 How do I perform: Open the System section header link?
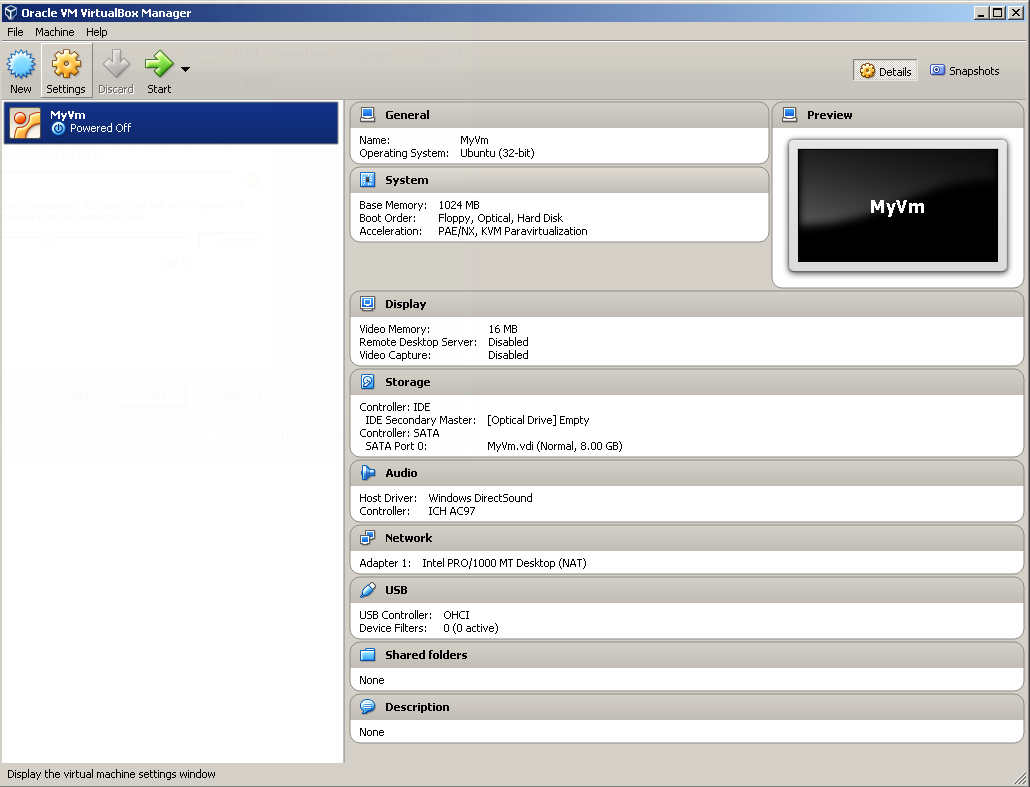[407, 180]
